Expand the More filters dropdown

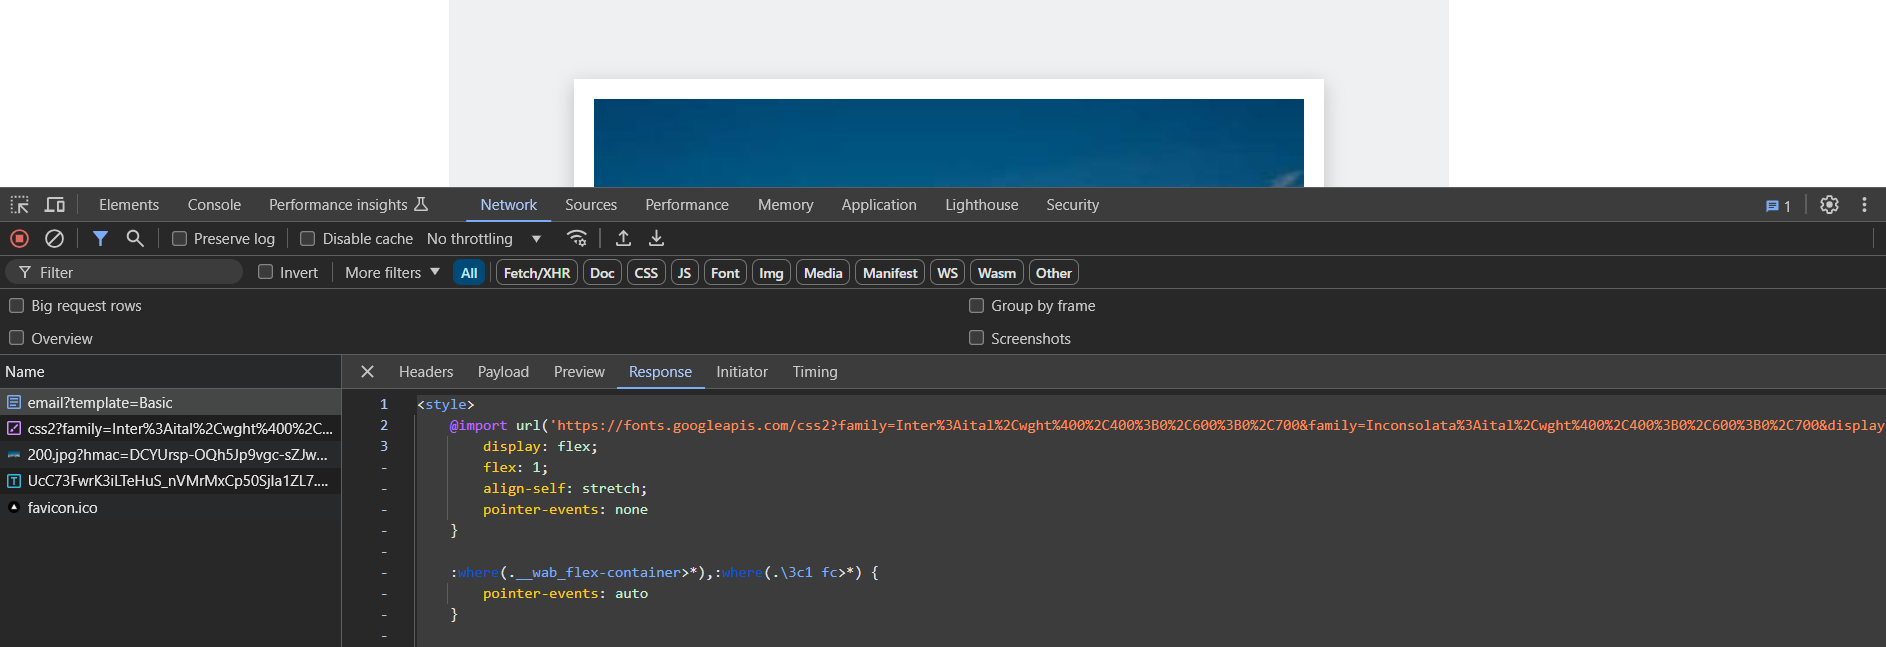pos(392,273)
